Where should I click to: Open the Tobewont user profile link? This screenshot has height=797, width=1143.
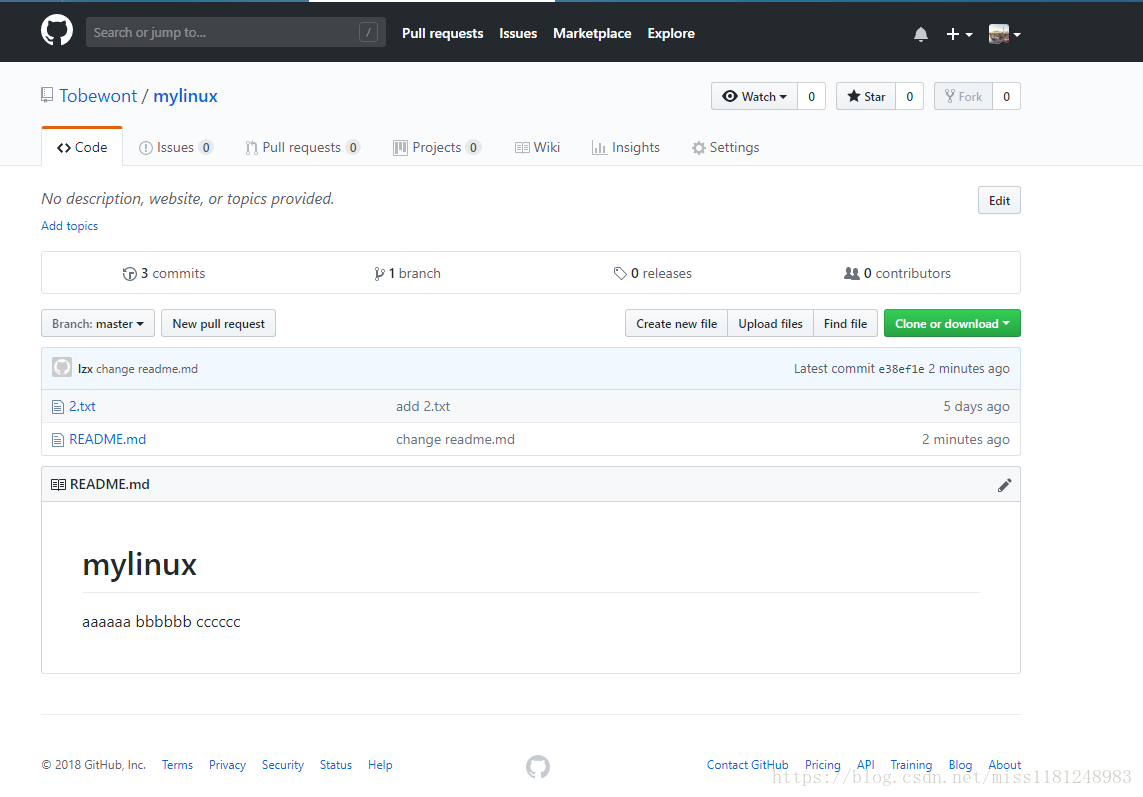[x=98, y=96]
